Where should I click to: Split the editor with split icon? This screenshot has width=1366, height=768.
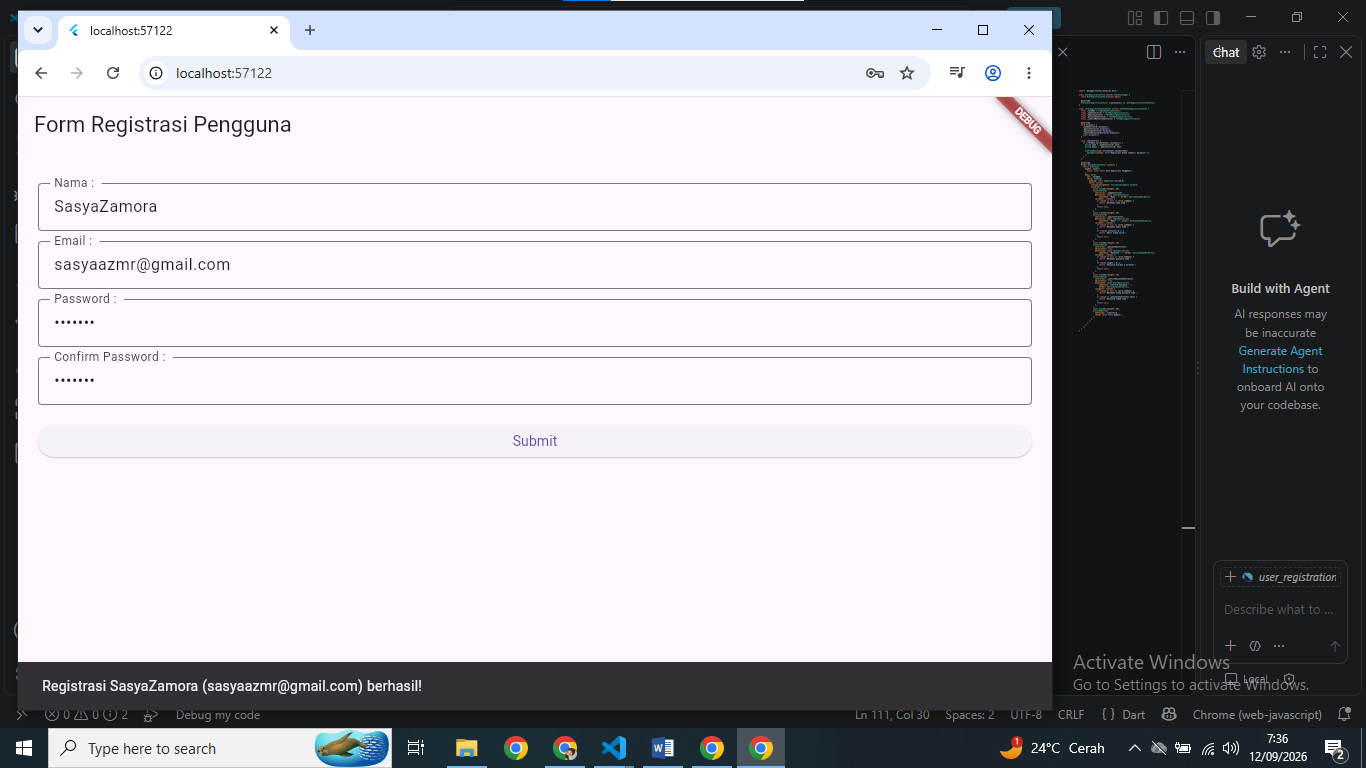1153,52
